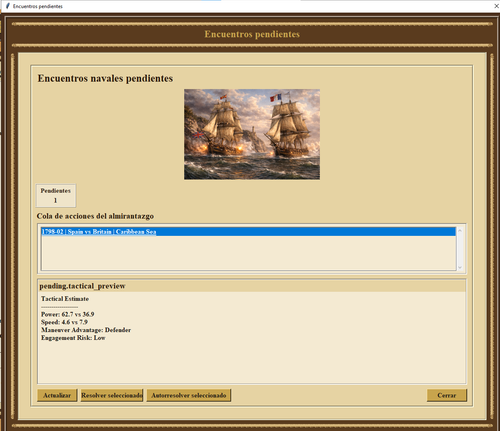Click the feather icon in title bar

pos(8,6)
